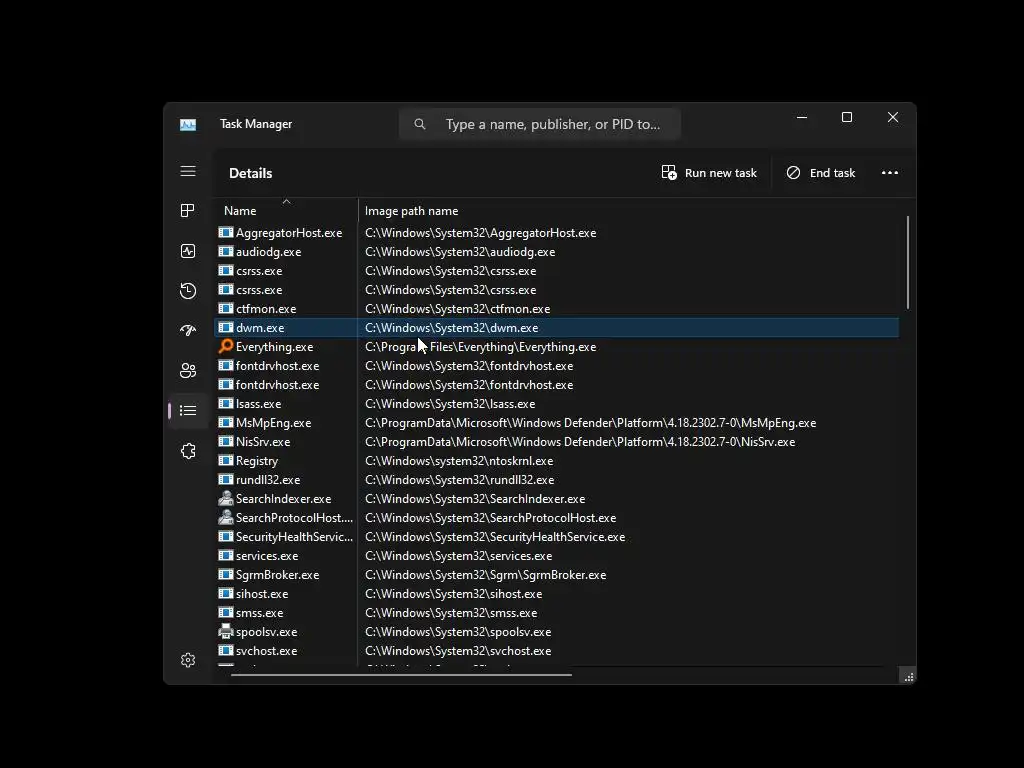Click the MsMpEng.exe process icon
1024x768 pixels.
point(226,422)
